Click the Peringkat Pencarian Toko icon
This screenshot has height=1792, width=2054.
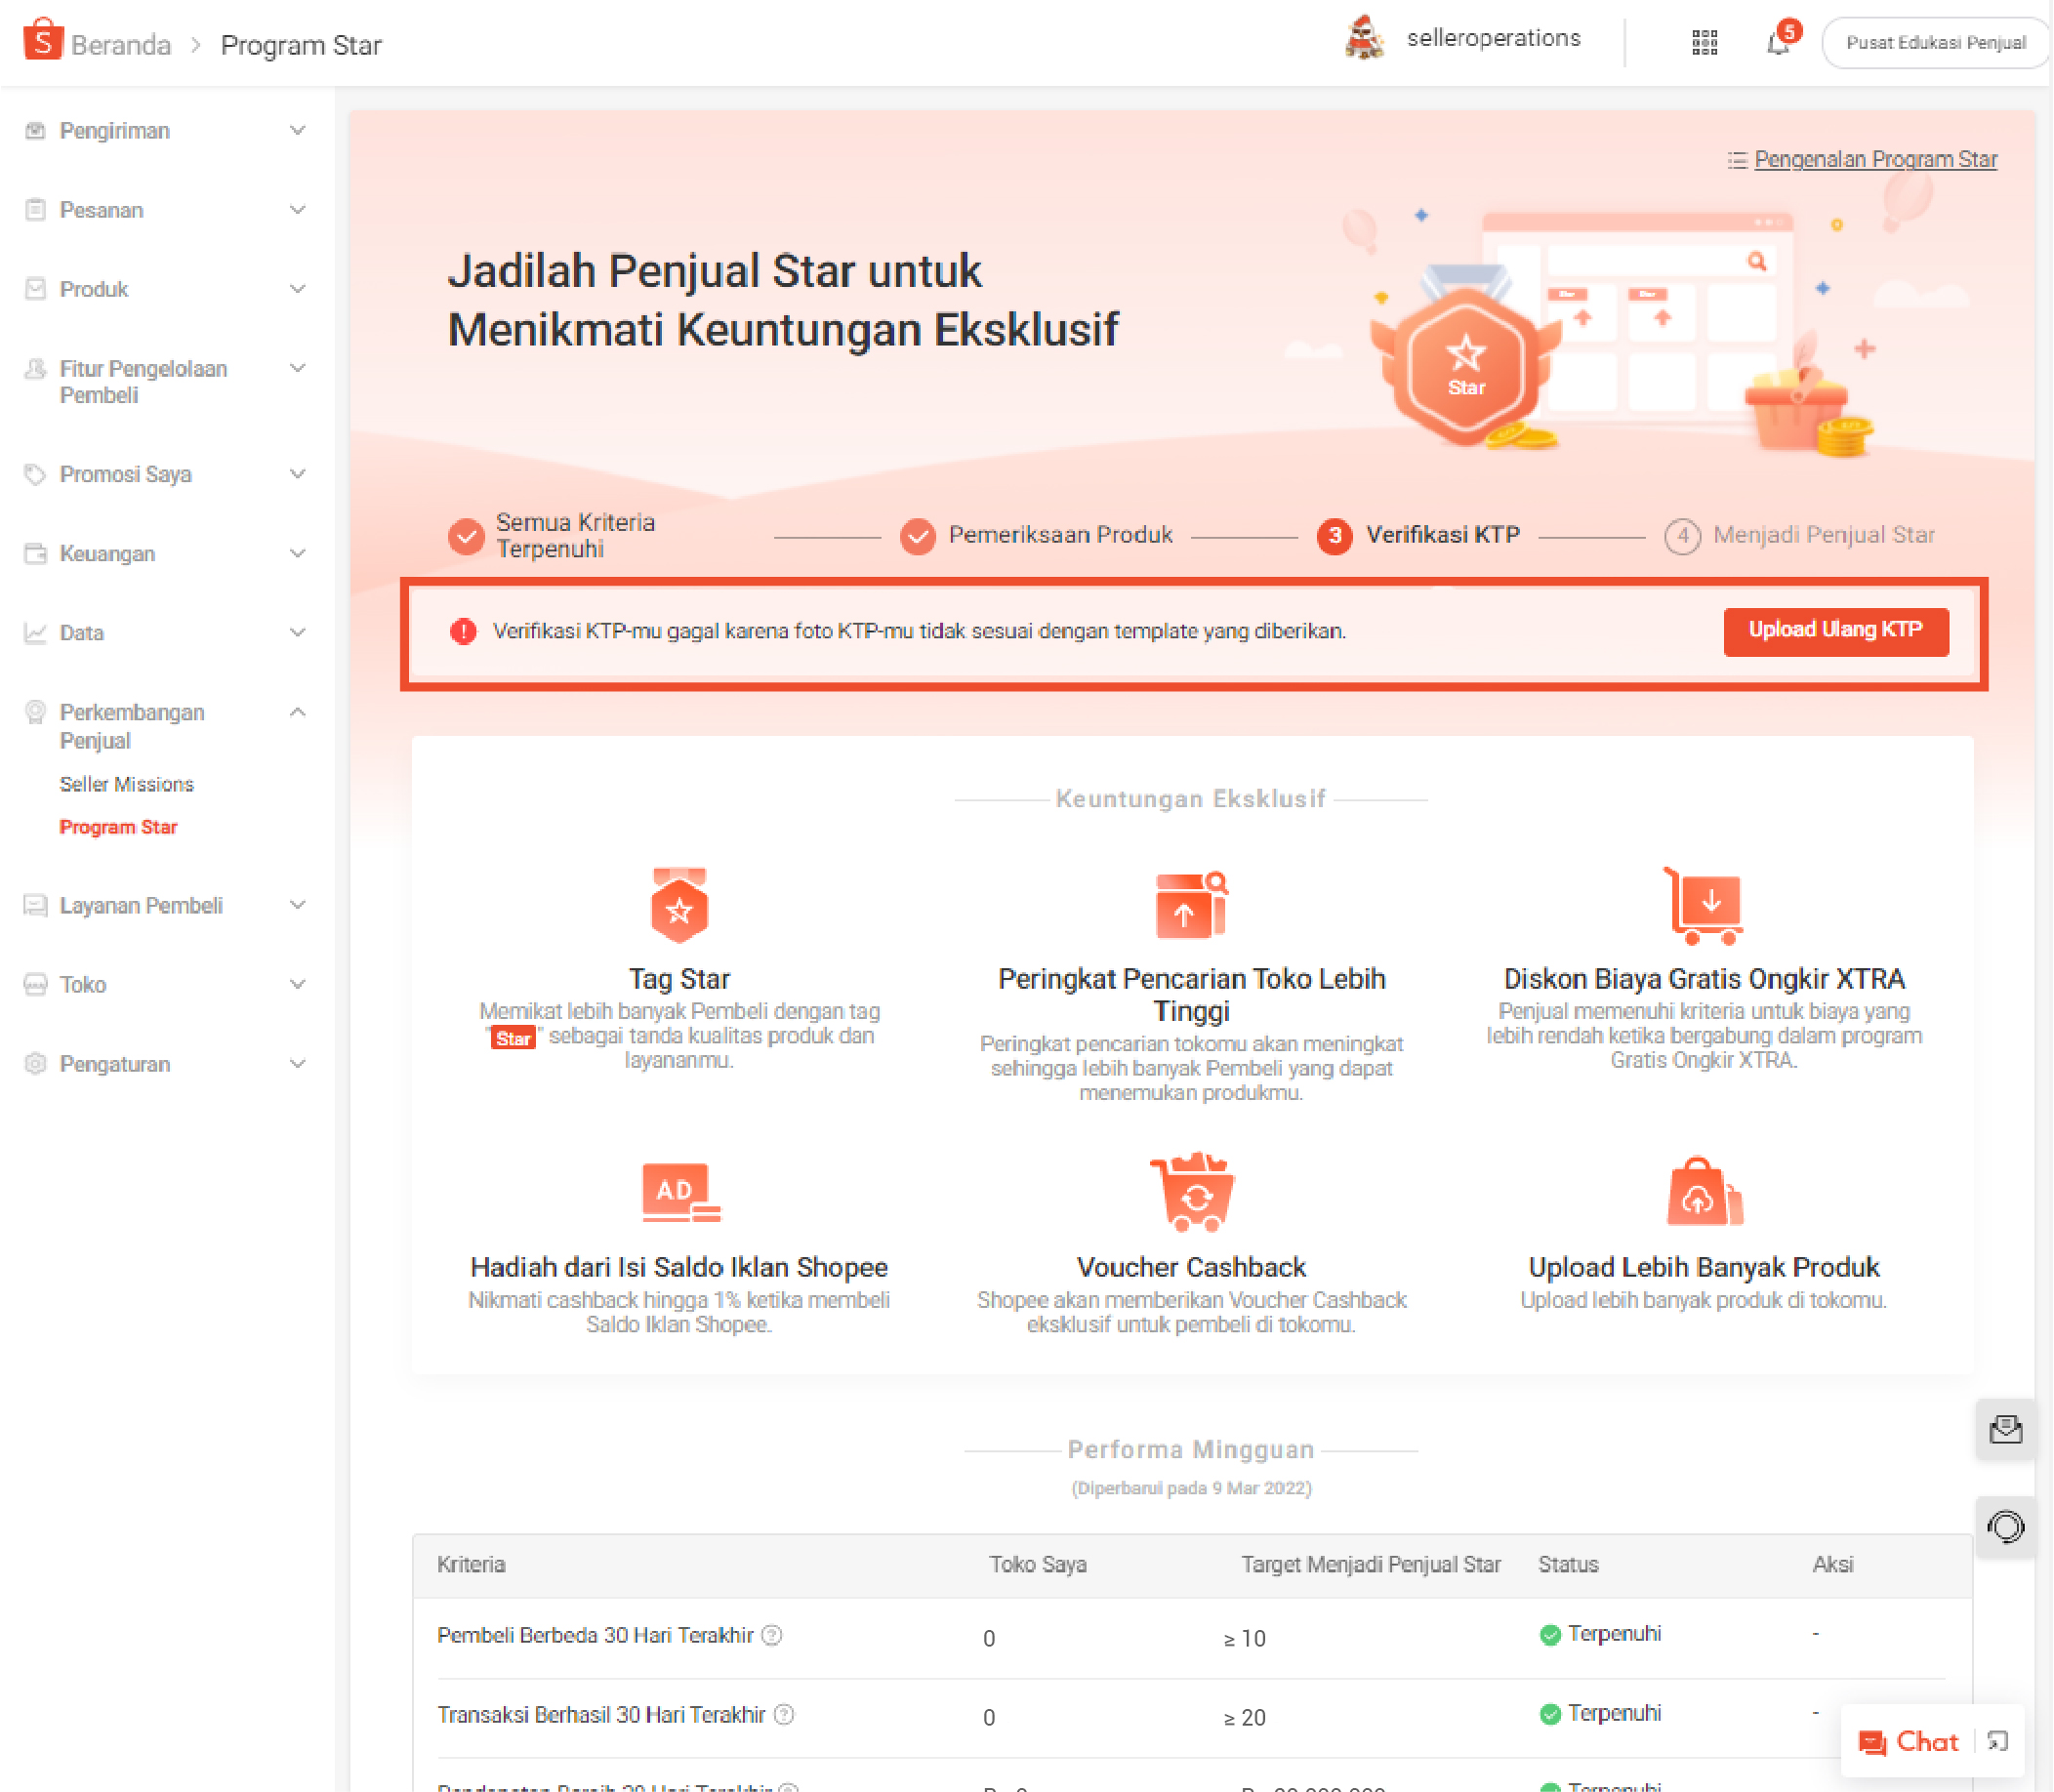tap(1191, 905)
